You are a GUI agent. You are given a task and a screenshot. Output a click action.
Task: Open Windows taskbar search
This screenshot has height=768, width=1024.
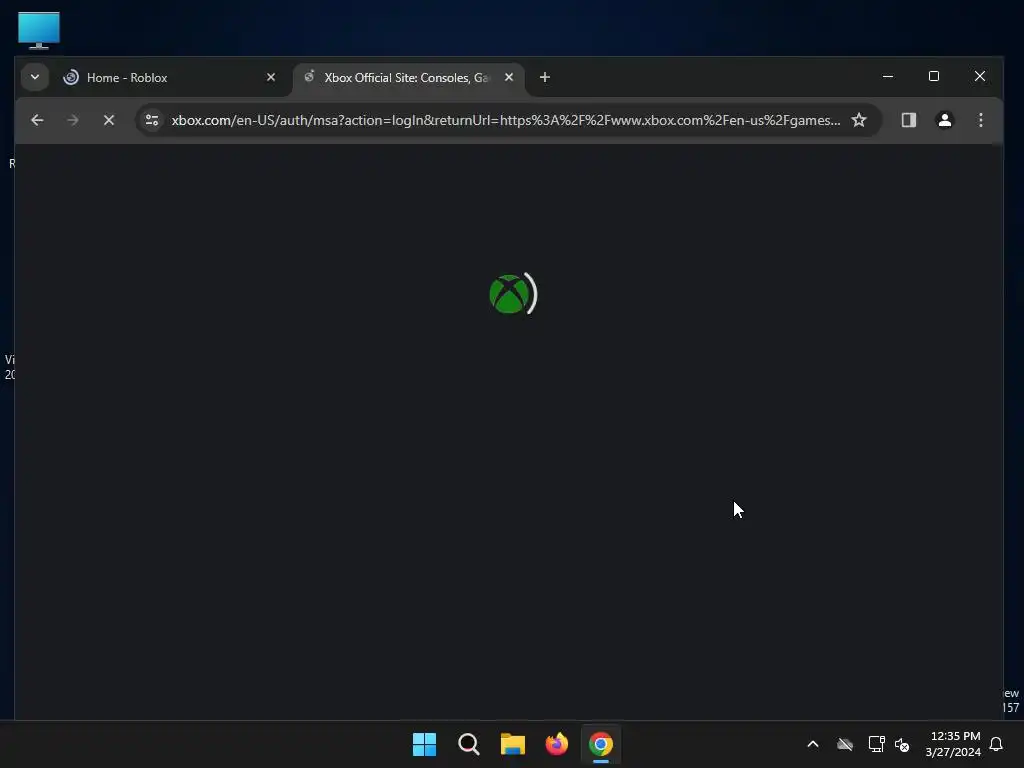click(468, 744)
